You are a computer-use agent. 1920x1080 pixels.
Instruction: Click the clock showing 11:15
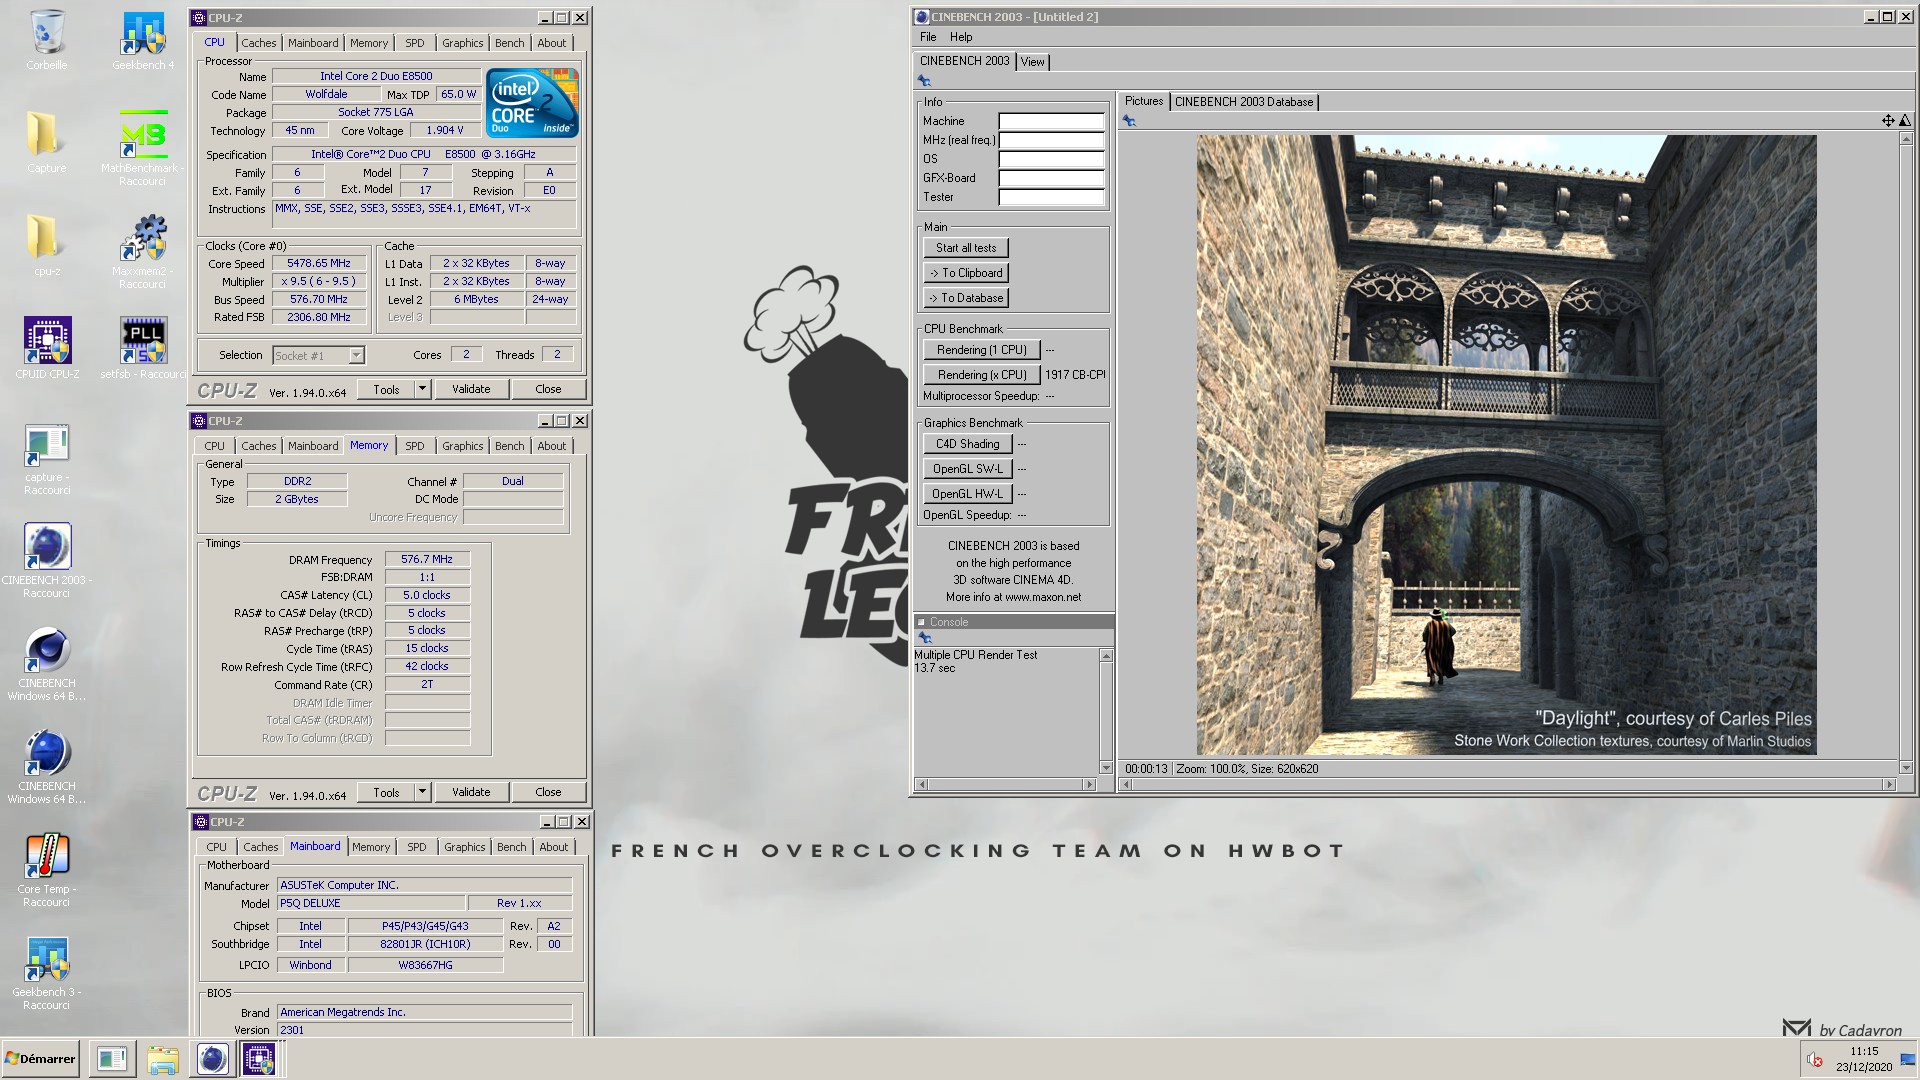point(1864,1051)
